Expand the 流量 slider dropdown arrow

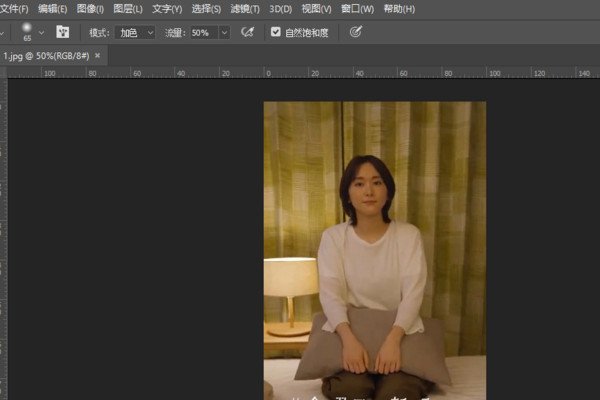coord(225,33)
